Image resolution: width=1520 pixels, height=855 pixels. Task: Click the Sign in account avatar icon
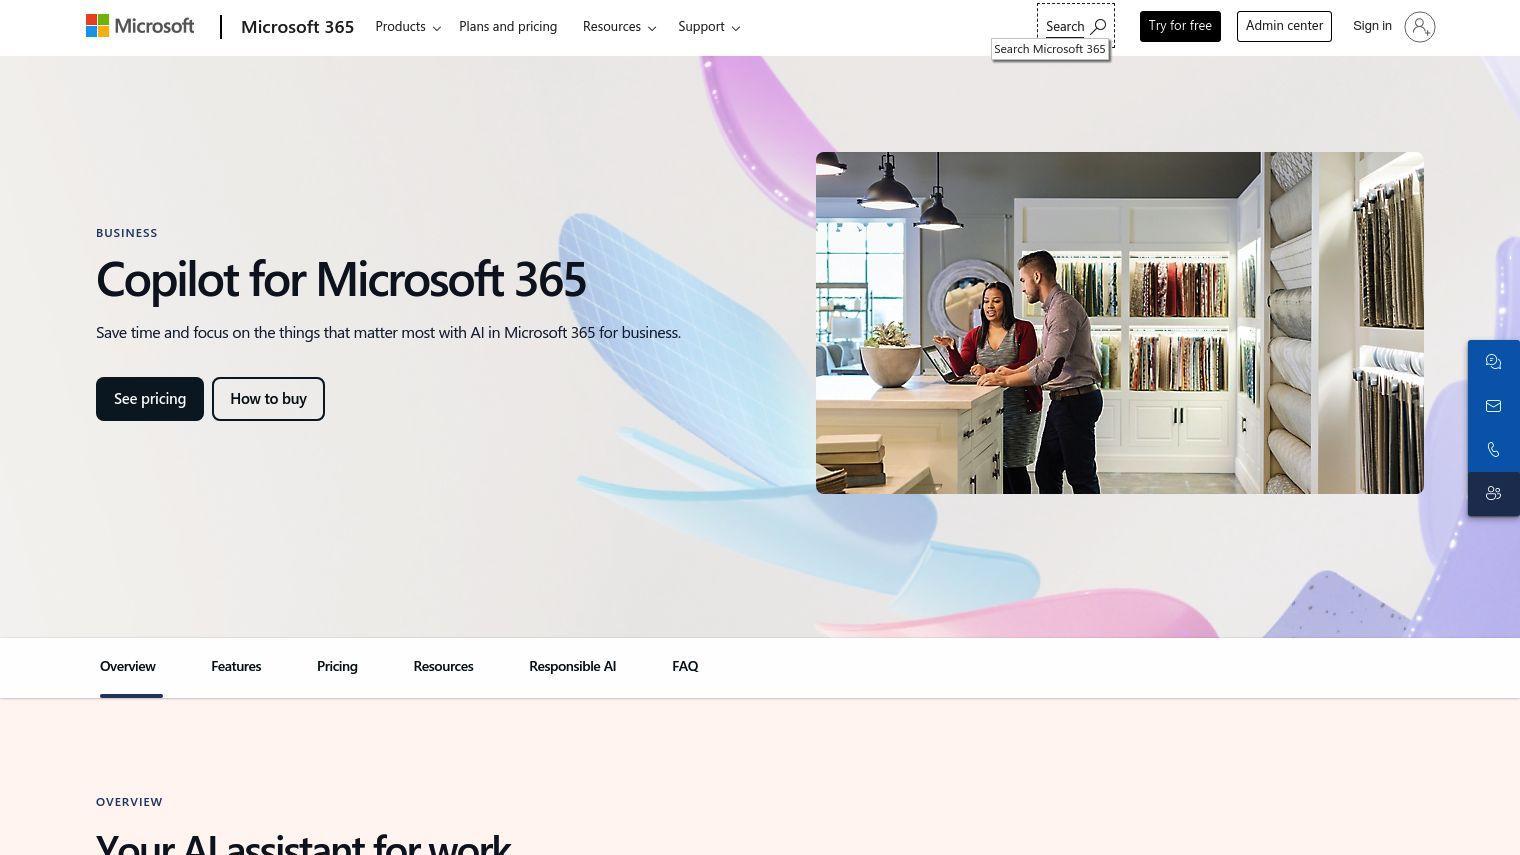point(1419,27)
